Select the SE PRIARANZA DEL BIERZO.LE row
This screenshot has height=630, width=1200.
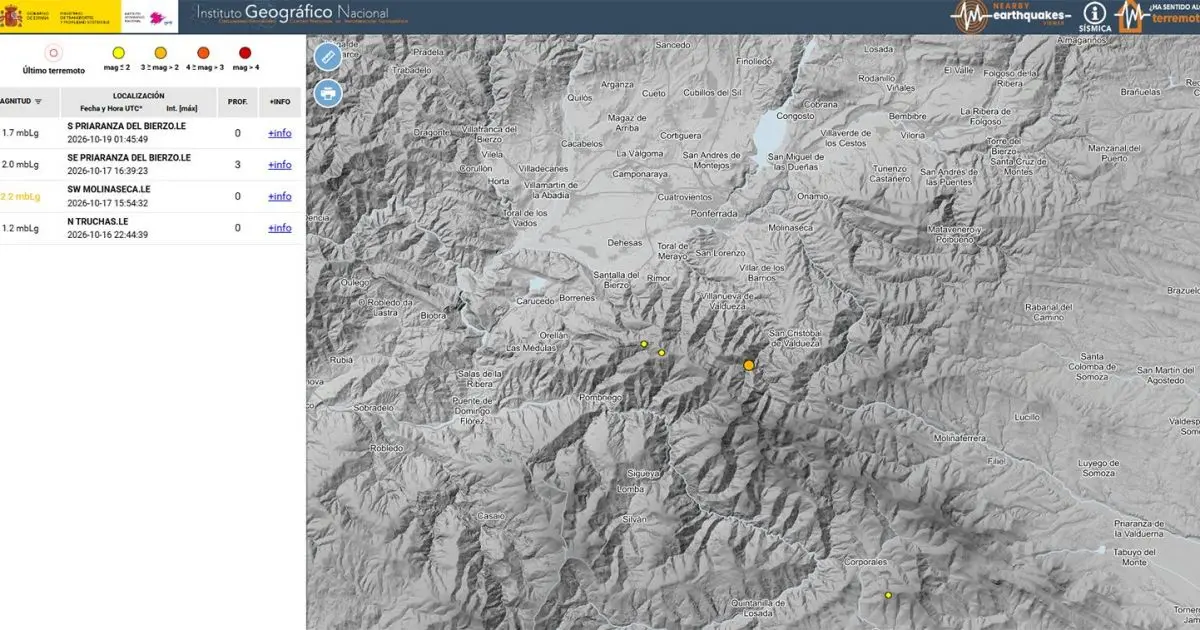[150, 165]
